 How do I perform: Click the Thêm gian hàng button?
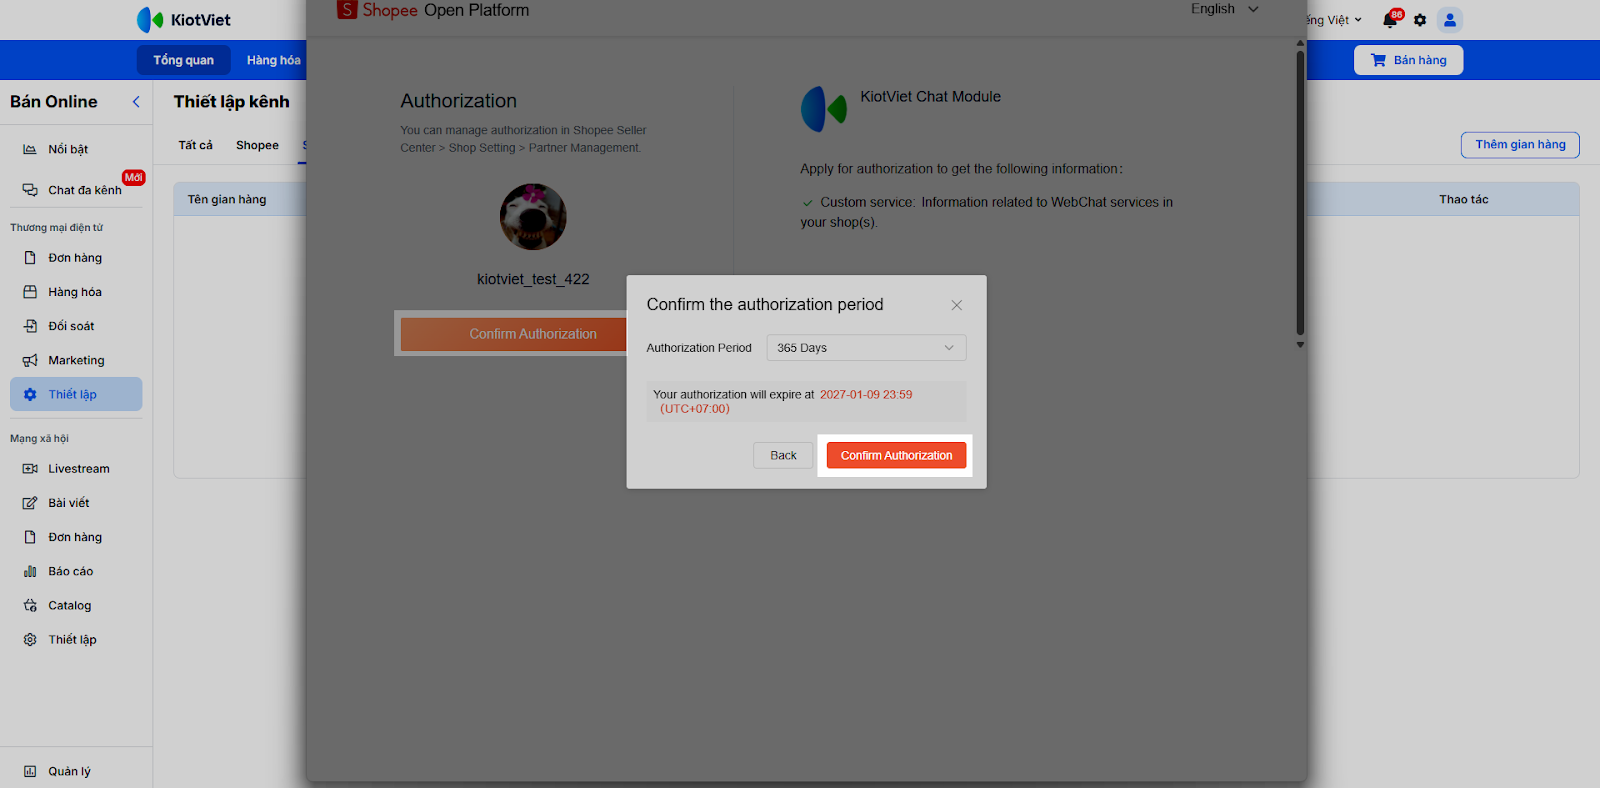(1520, 145)
